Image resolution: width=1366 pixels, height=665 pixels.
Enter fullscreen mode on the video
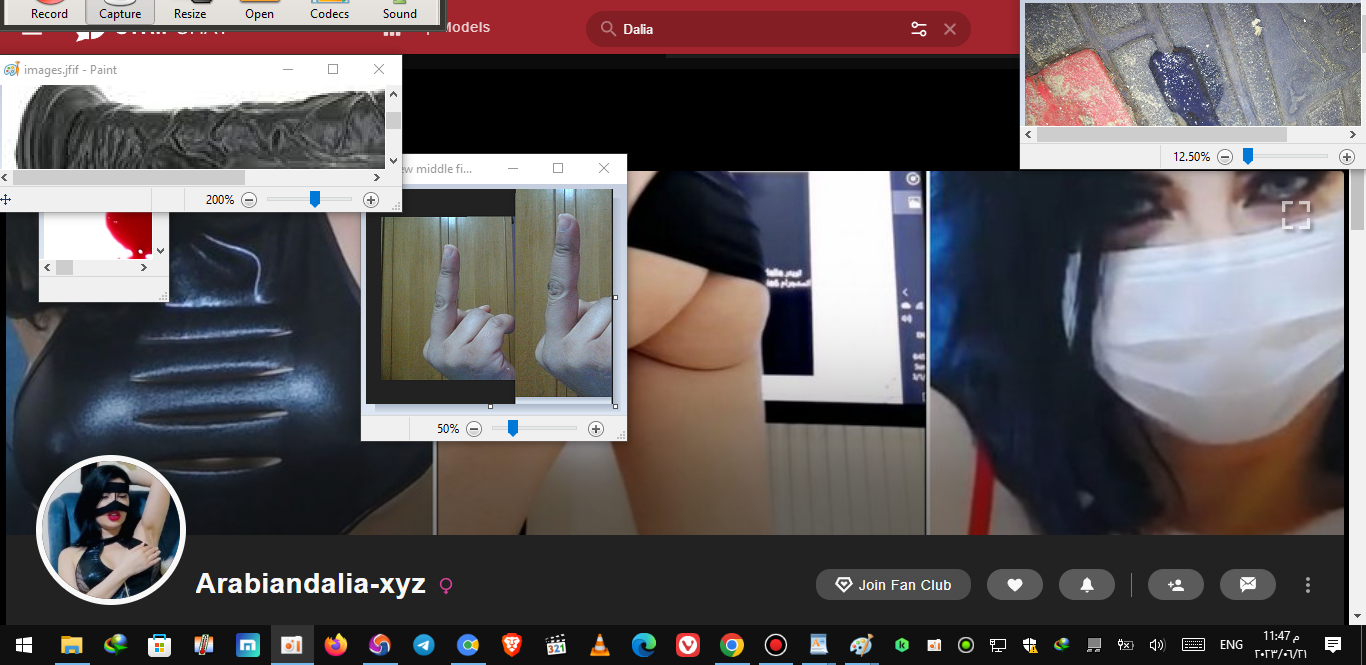(1295, 215)
